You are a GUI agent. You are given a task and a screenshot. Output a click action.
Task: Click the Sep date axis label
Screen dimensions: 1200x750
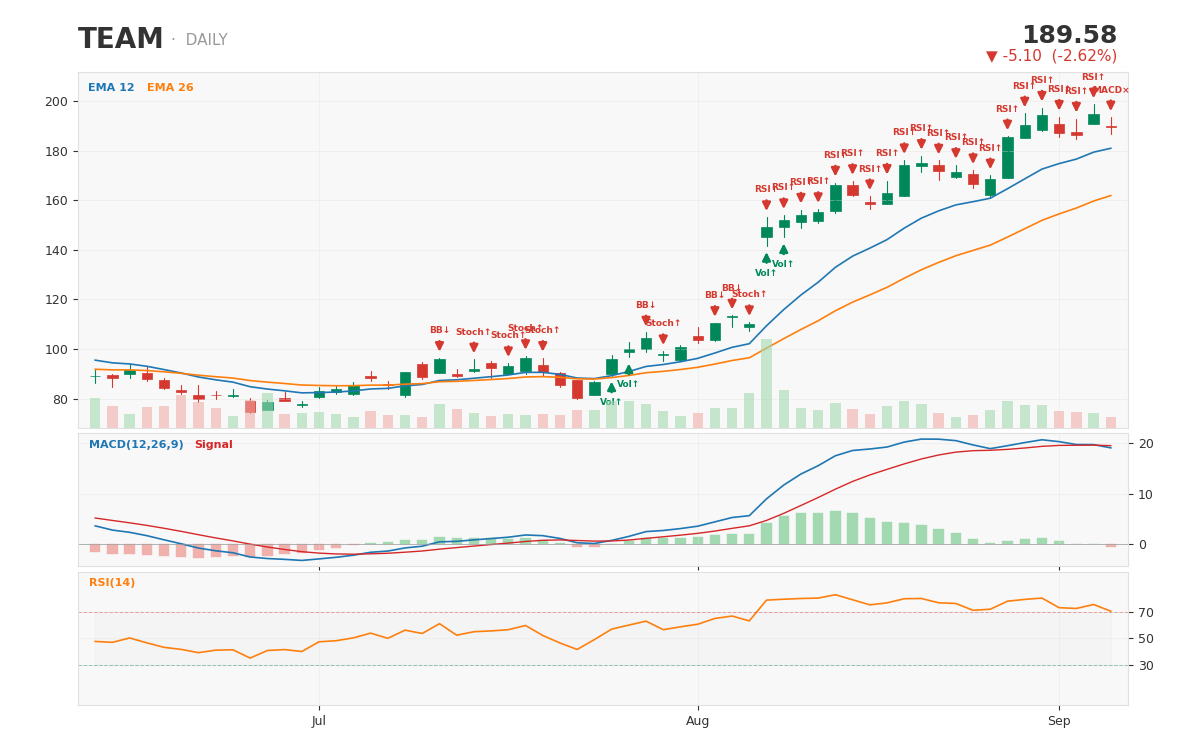coord(1059,721)
